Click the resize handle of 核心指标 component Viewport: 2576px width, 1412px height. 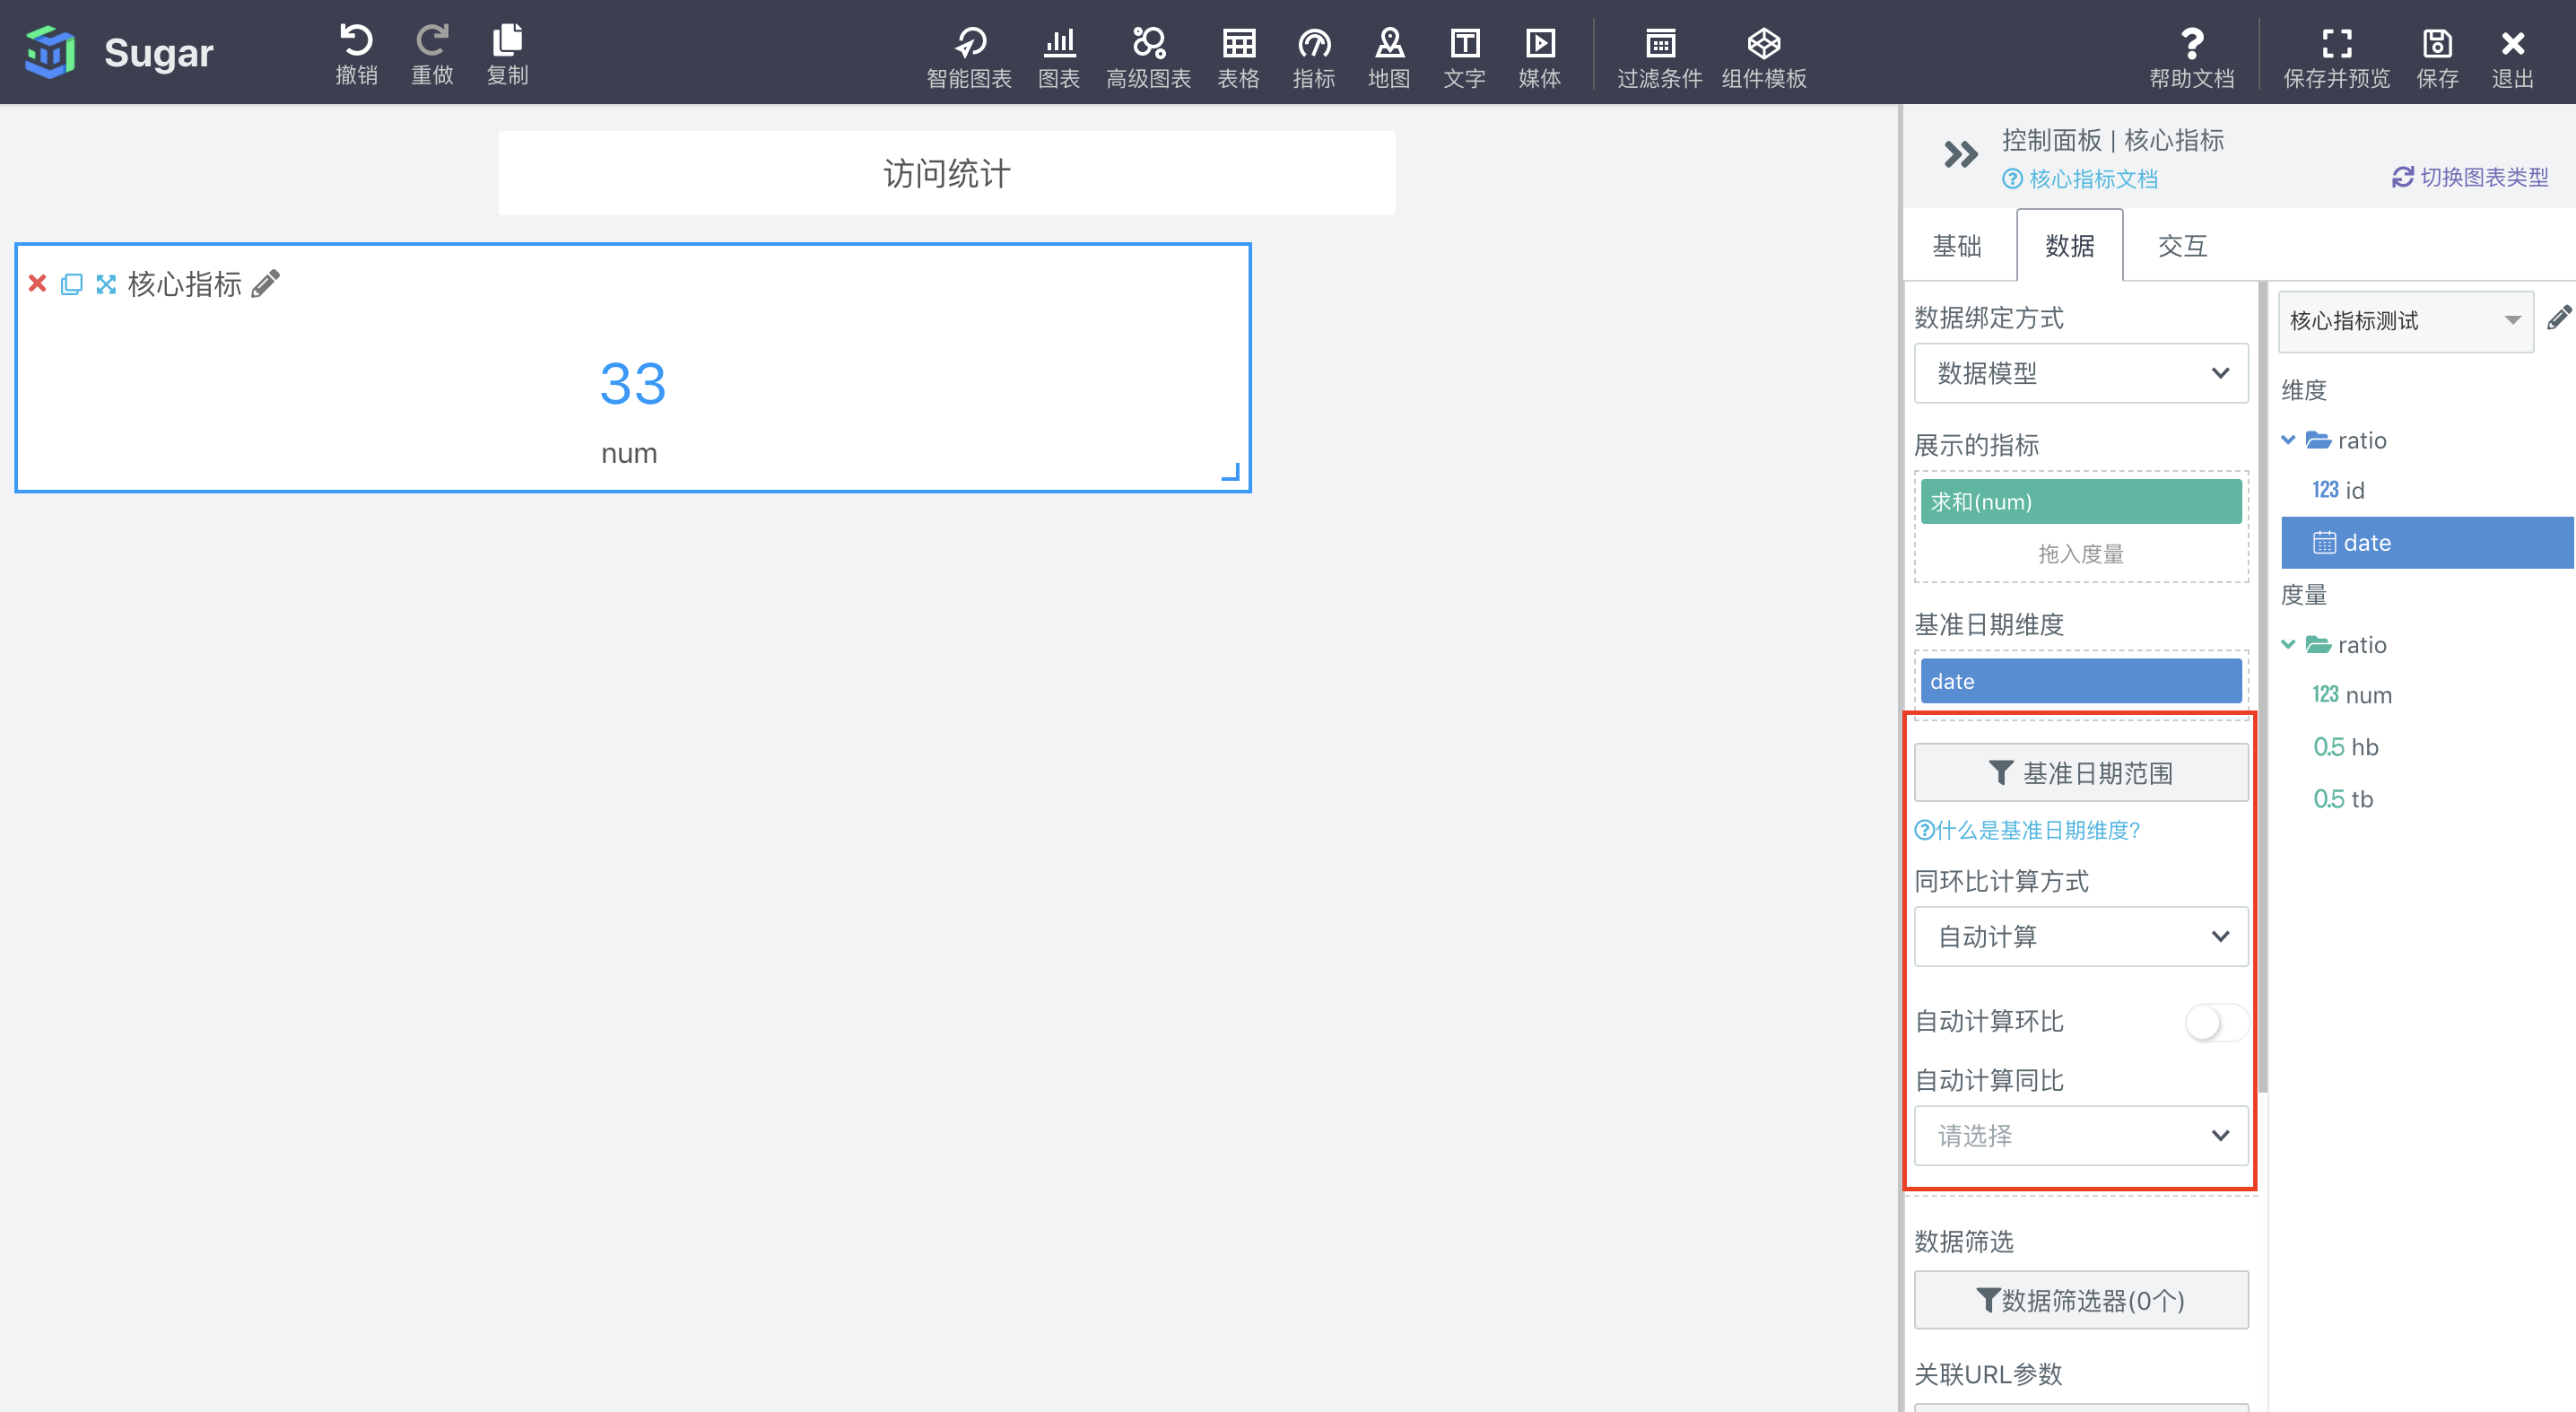(1231, 472)
